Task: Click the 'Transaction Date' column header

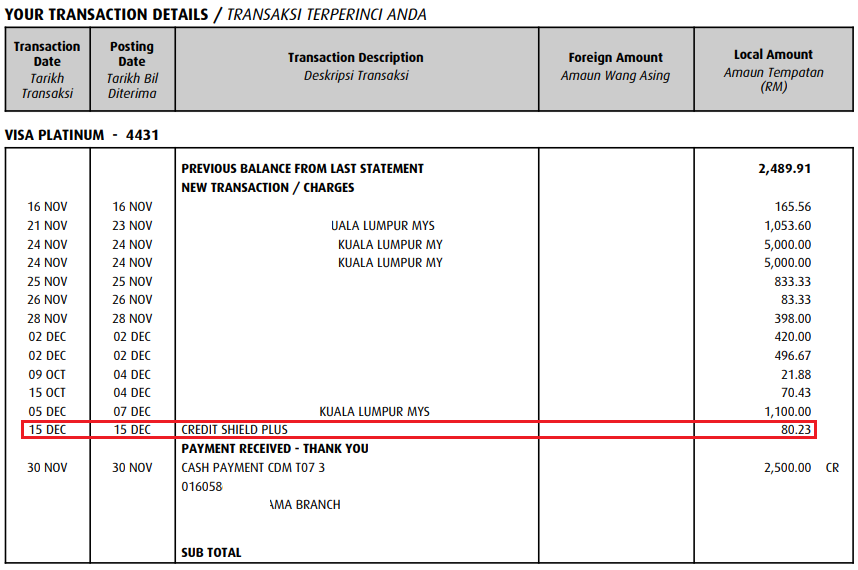Action: click(47, 69)
